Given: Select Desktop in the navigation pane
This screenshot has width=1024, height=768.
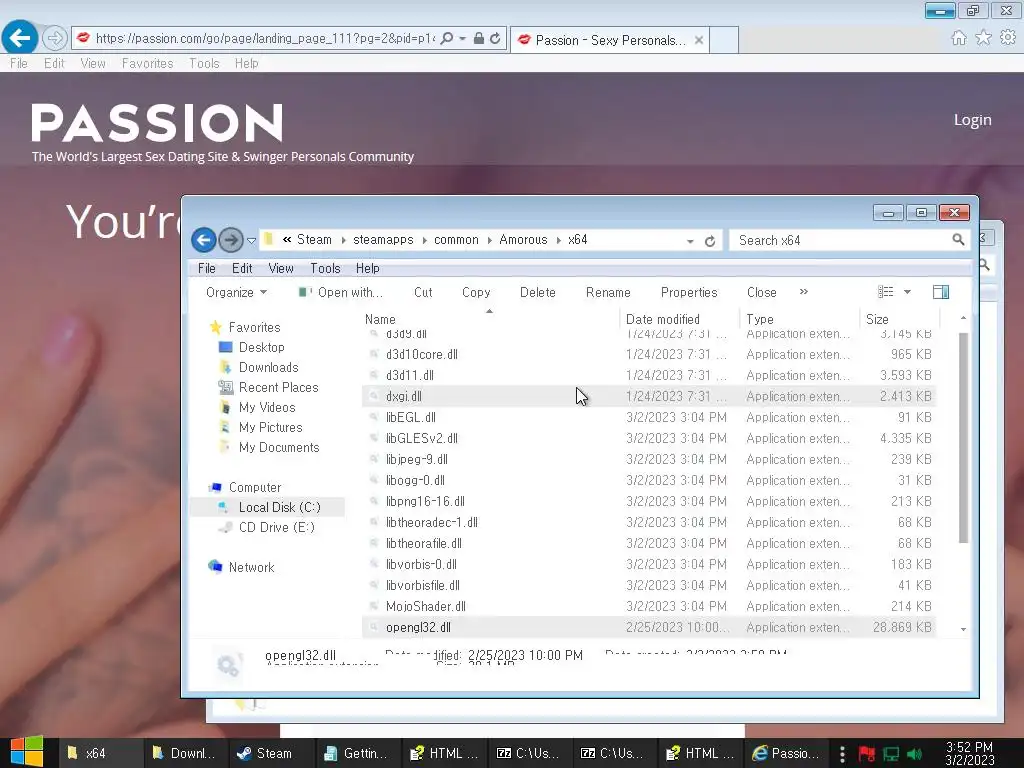Looking at the screenshot, I should pyautogui.click(x=261, y=347).
